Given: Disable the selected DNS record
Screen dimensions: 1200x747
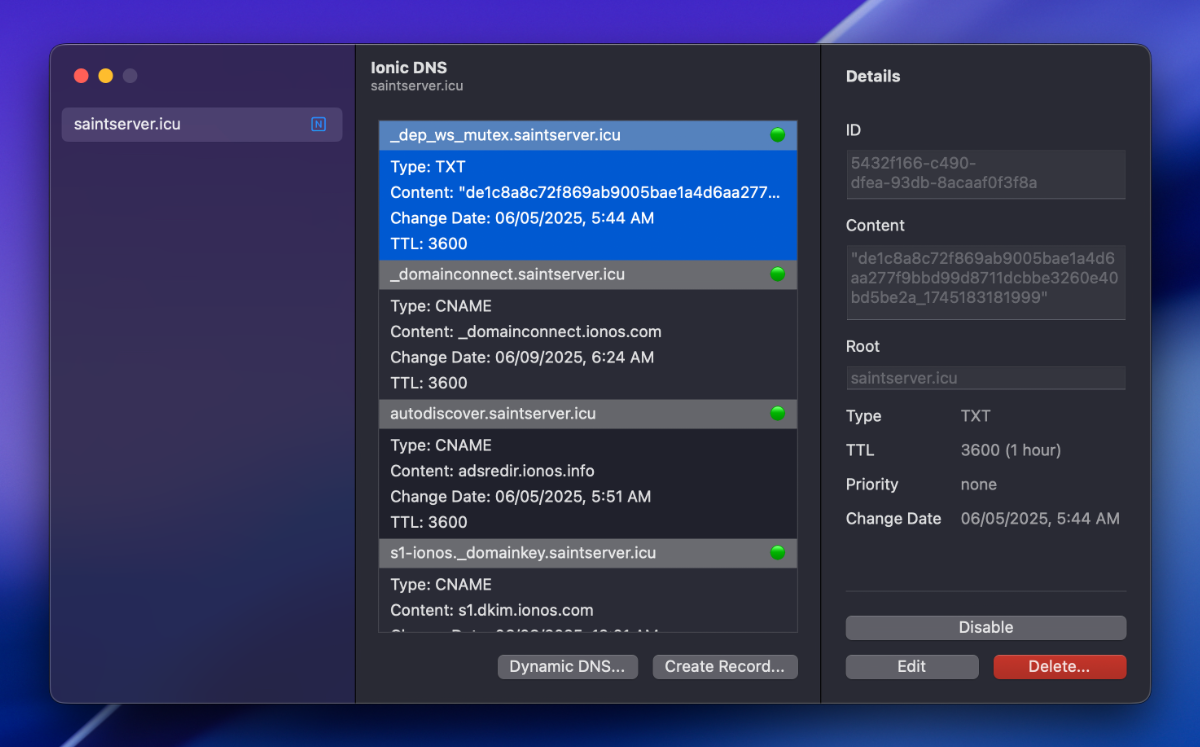Looking at the screenshot, I should tap(986, 628).
